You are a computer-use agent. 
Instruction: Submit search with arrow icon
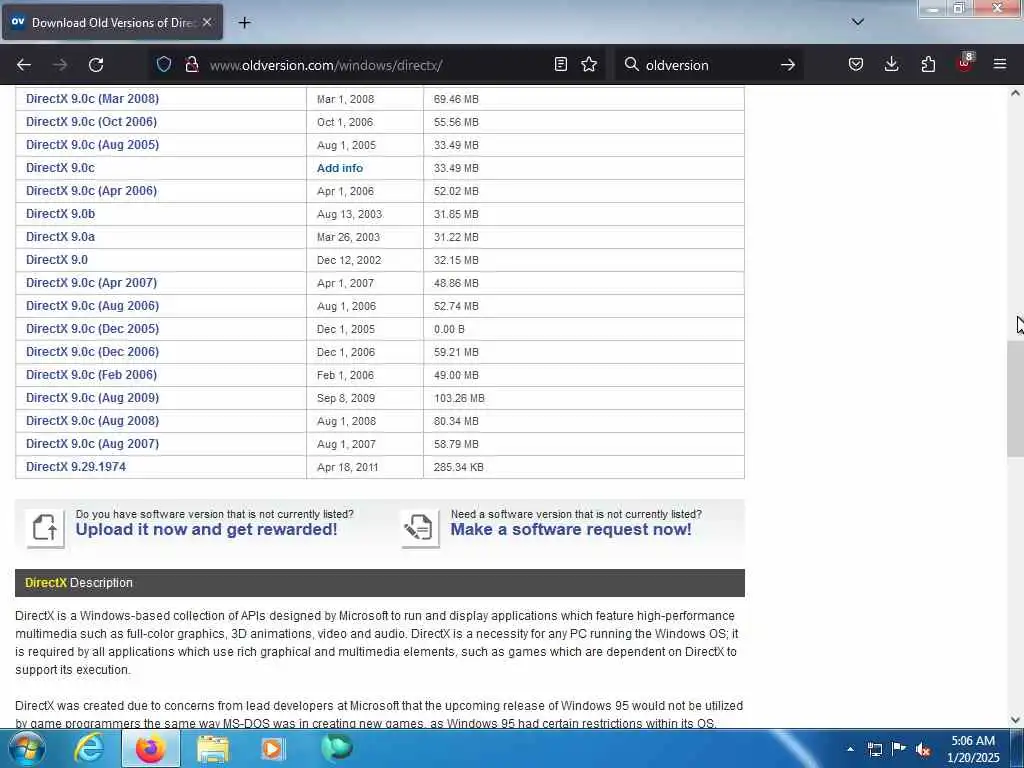coord(788,65)
